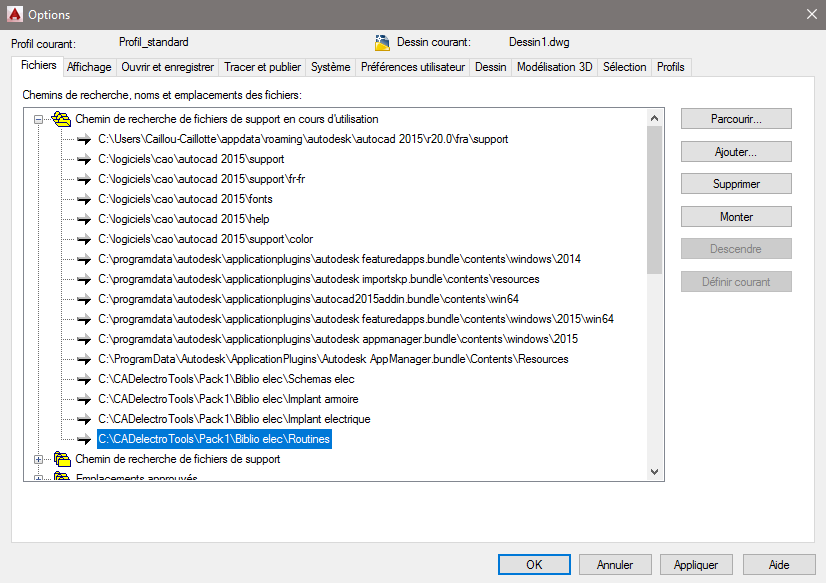Open the Profils tab
This screenshot has height=583, width=826.
click(671, 67)
